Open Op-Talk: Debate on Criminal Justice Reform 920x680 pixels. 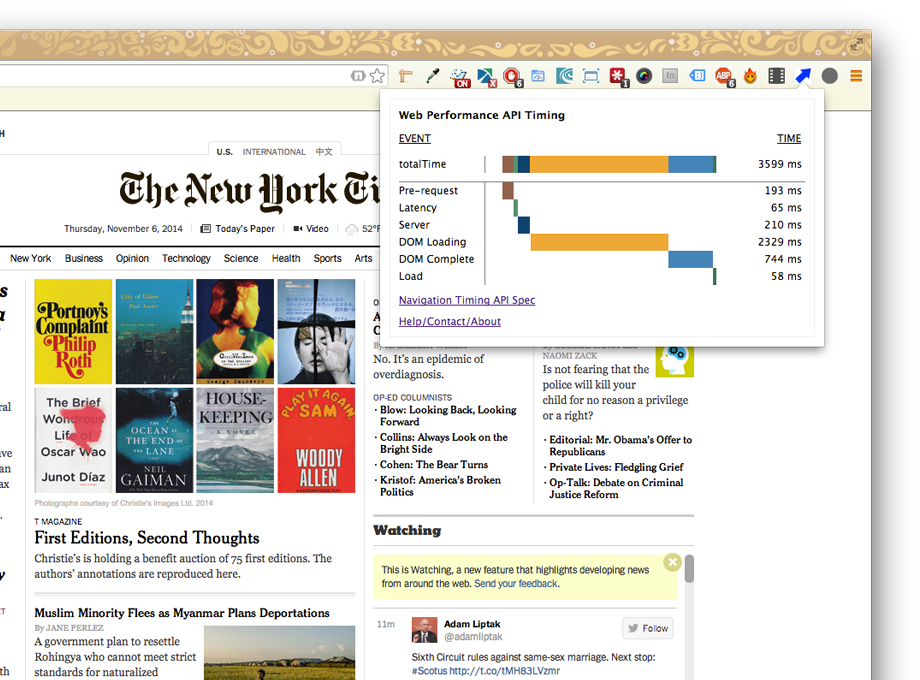616,488
